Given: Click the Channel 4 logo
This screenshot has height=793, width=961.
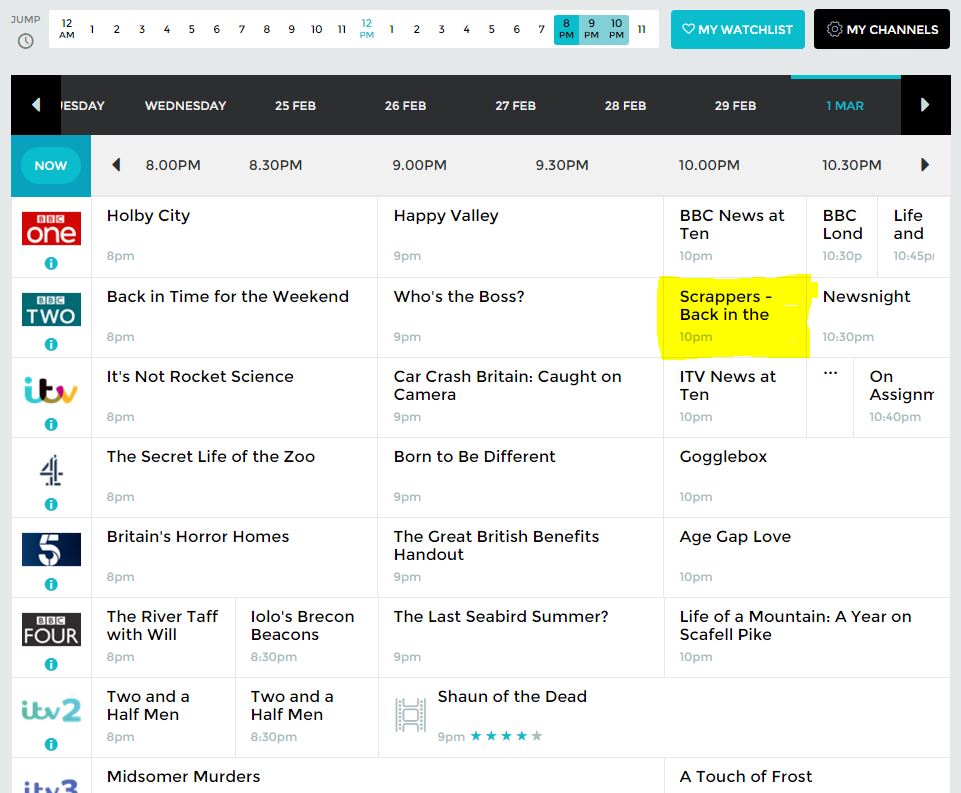Looking at the screenshot, I should pyautogui.click(x=51, y=470).
